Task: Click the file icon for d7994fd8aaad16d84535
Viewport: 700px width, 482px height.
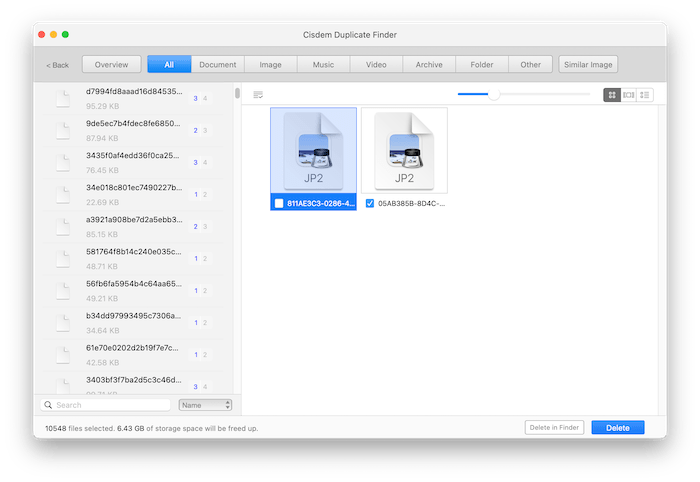Action: tap(64, 98)
